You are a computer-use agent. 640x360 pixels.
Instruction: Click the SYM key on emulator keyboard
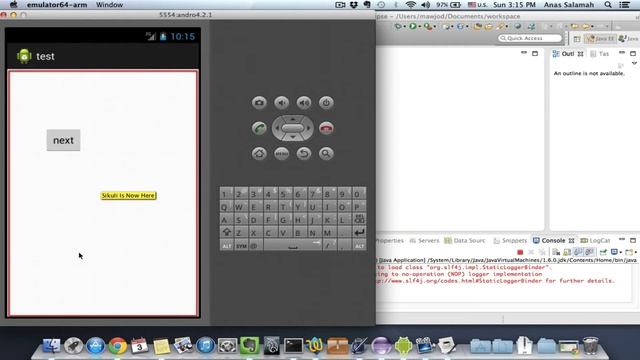click(x=241, y=245)
